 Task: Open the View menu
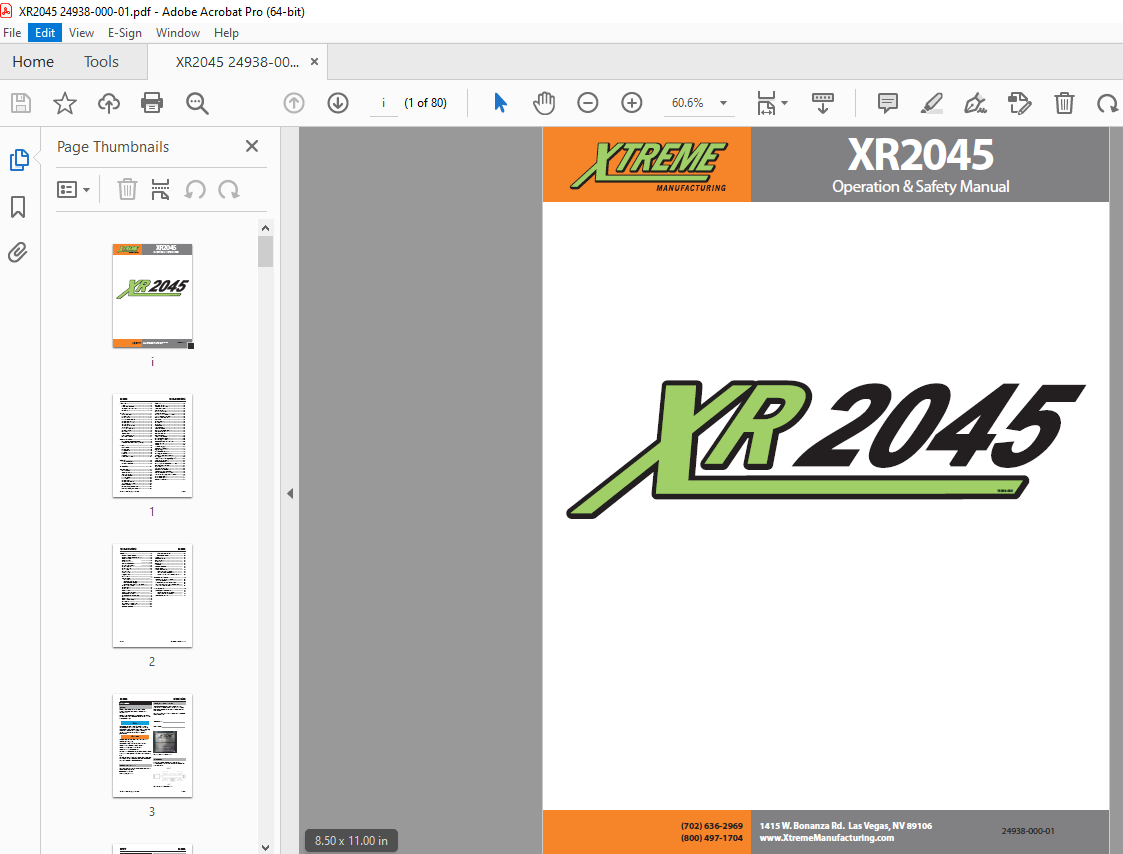click(x=81, y=33)
